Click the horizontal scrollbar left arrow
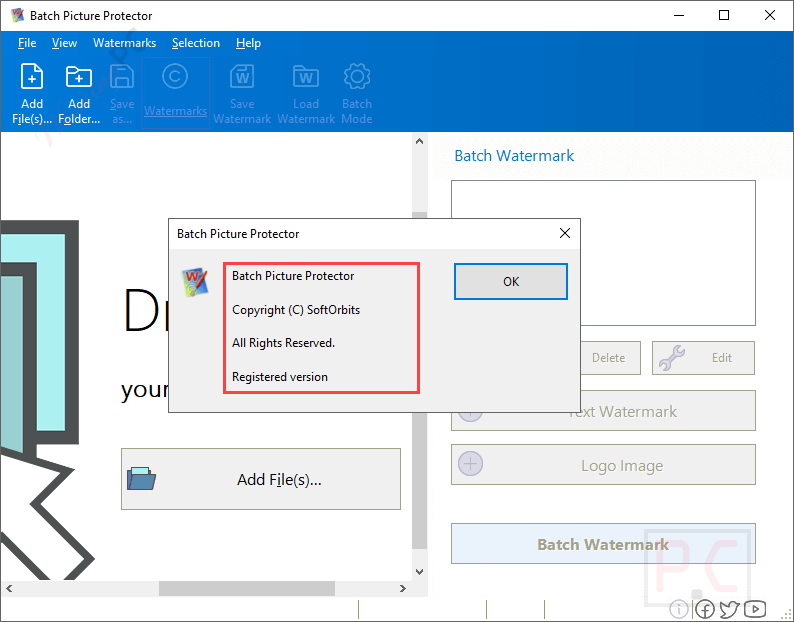794x622 pixels. 9,589
